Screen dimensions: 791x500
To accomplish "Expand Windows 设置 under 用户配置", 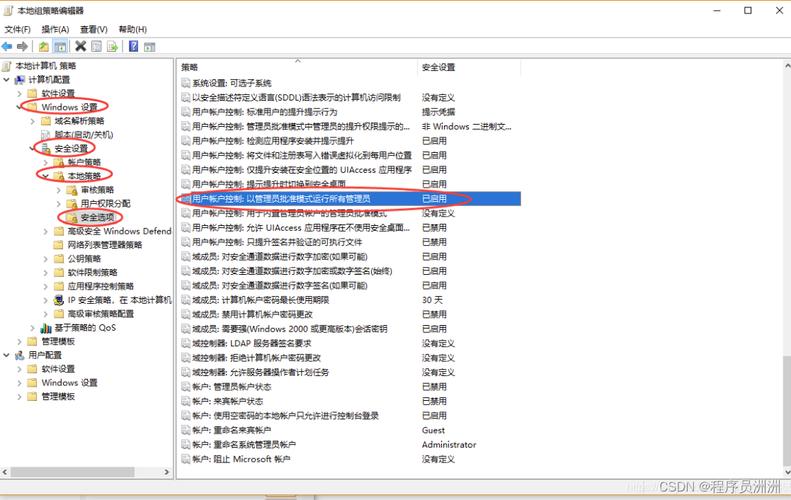I will point(19,383).
